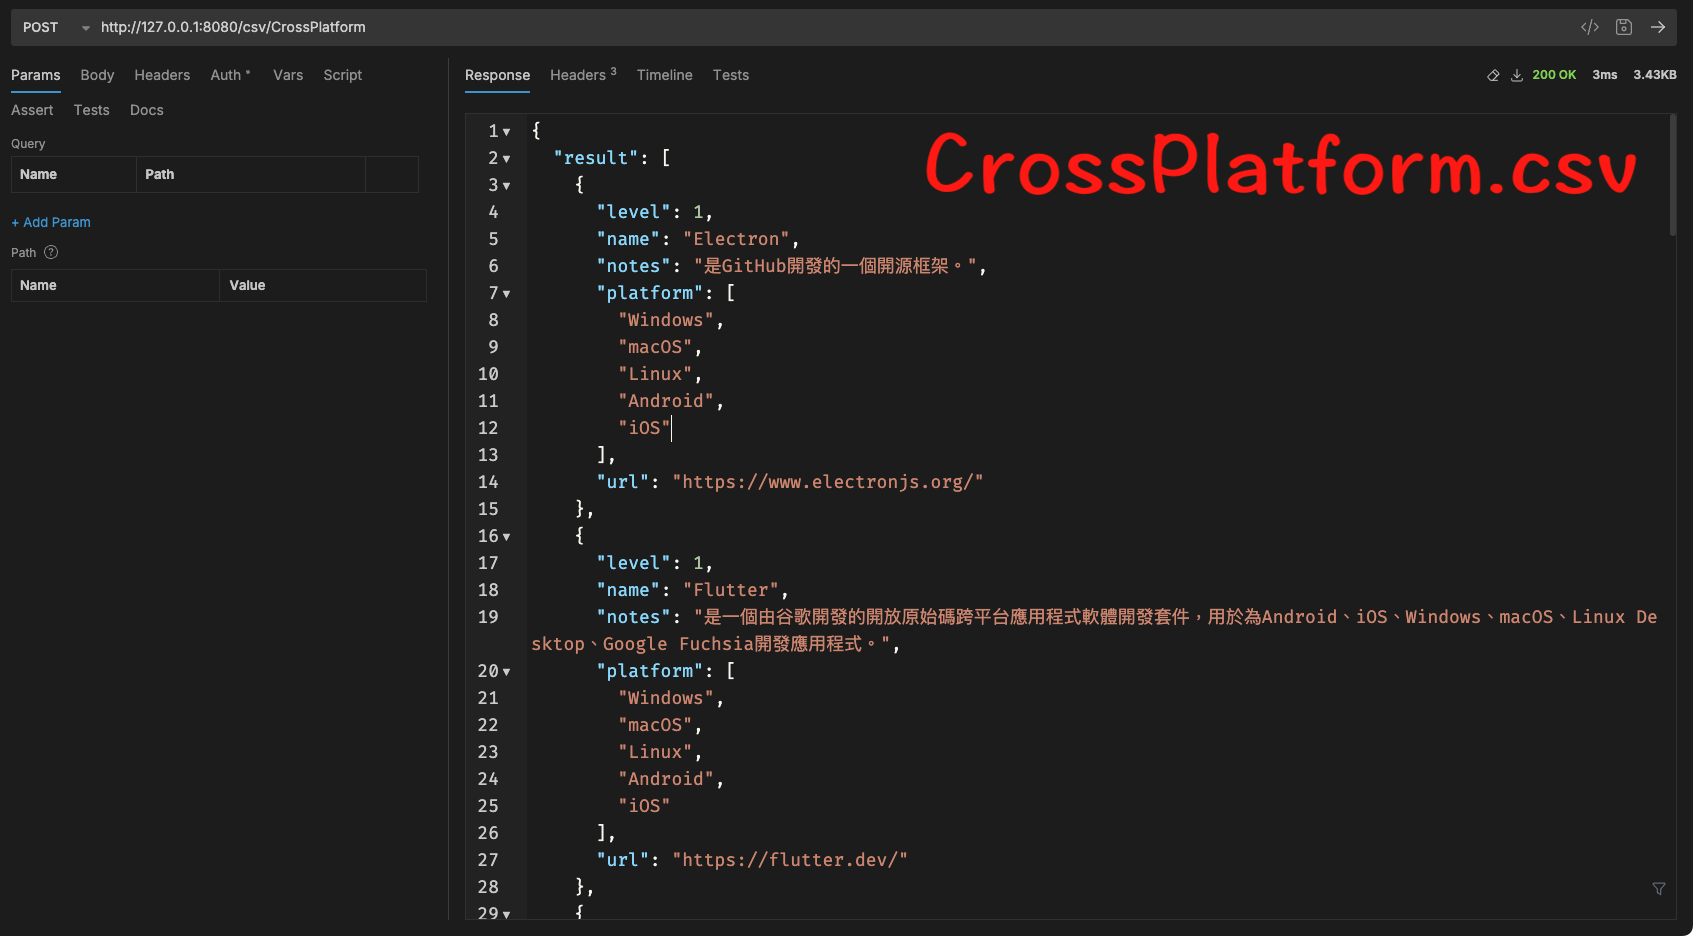Viewport: 1693px width, 936px height.
Task: Open the generate code icon
Action: pyautogui.click(x=1590, y=27)
